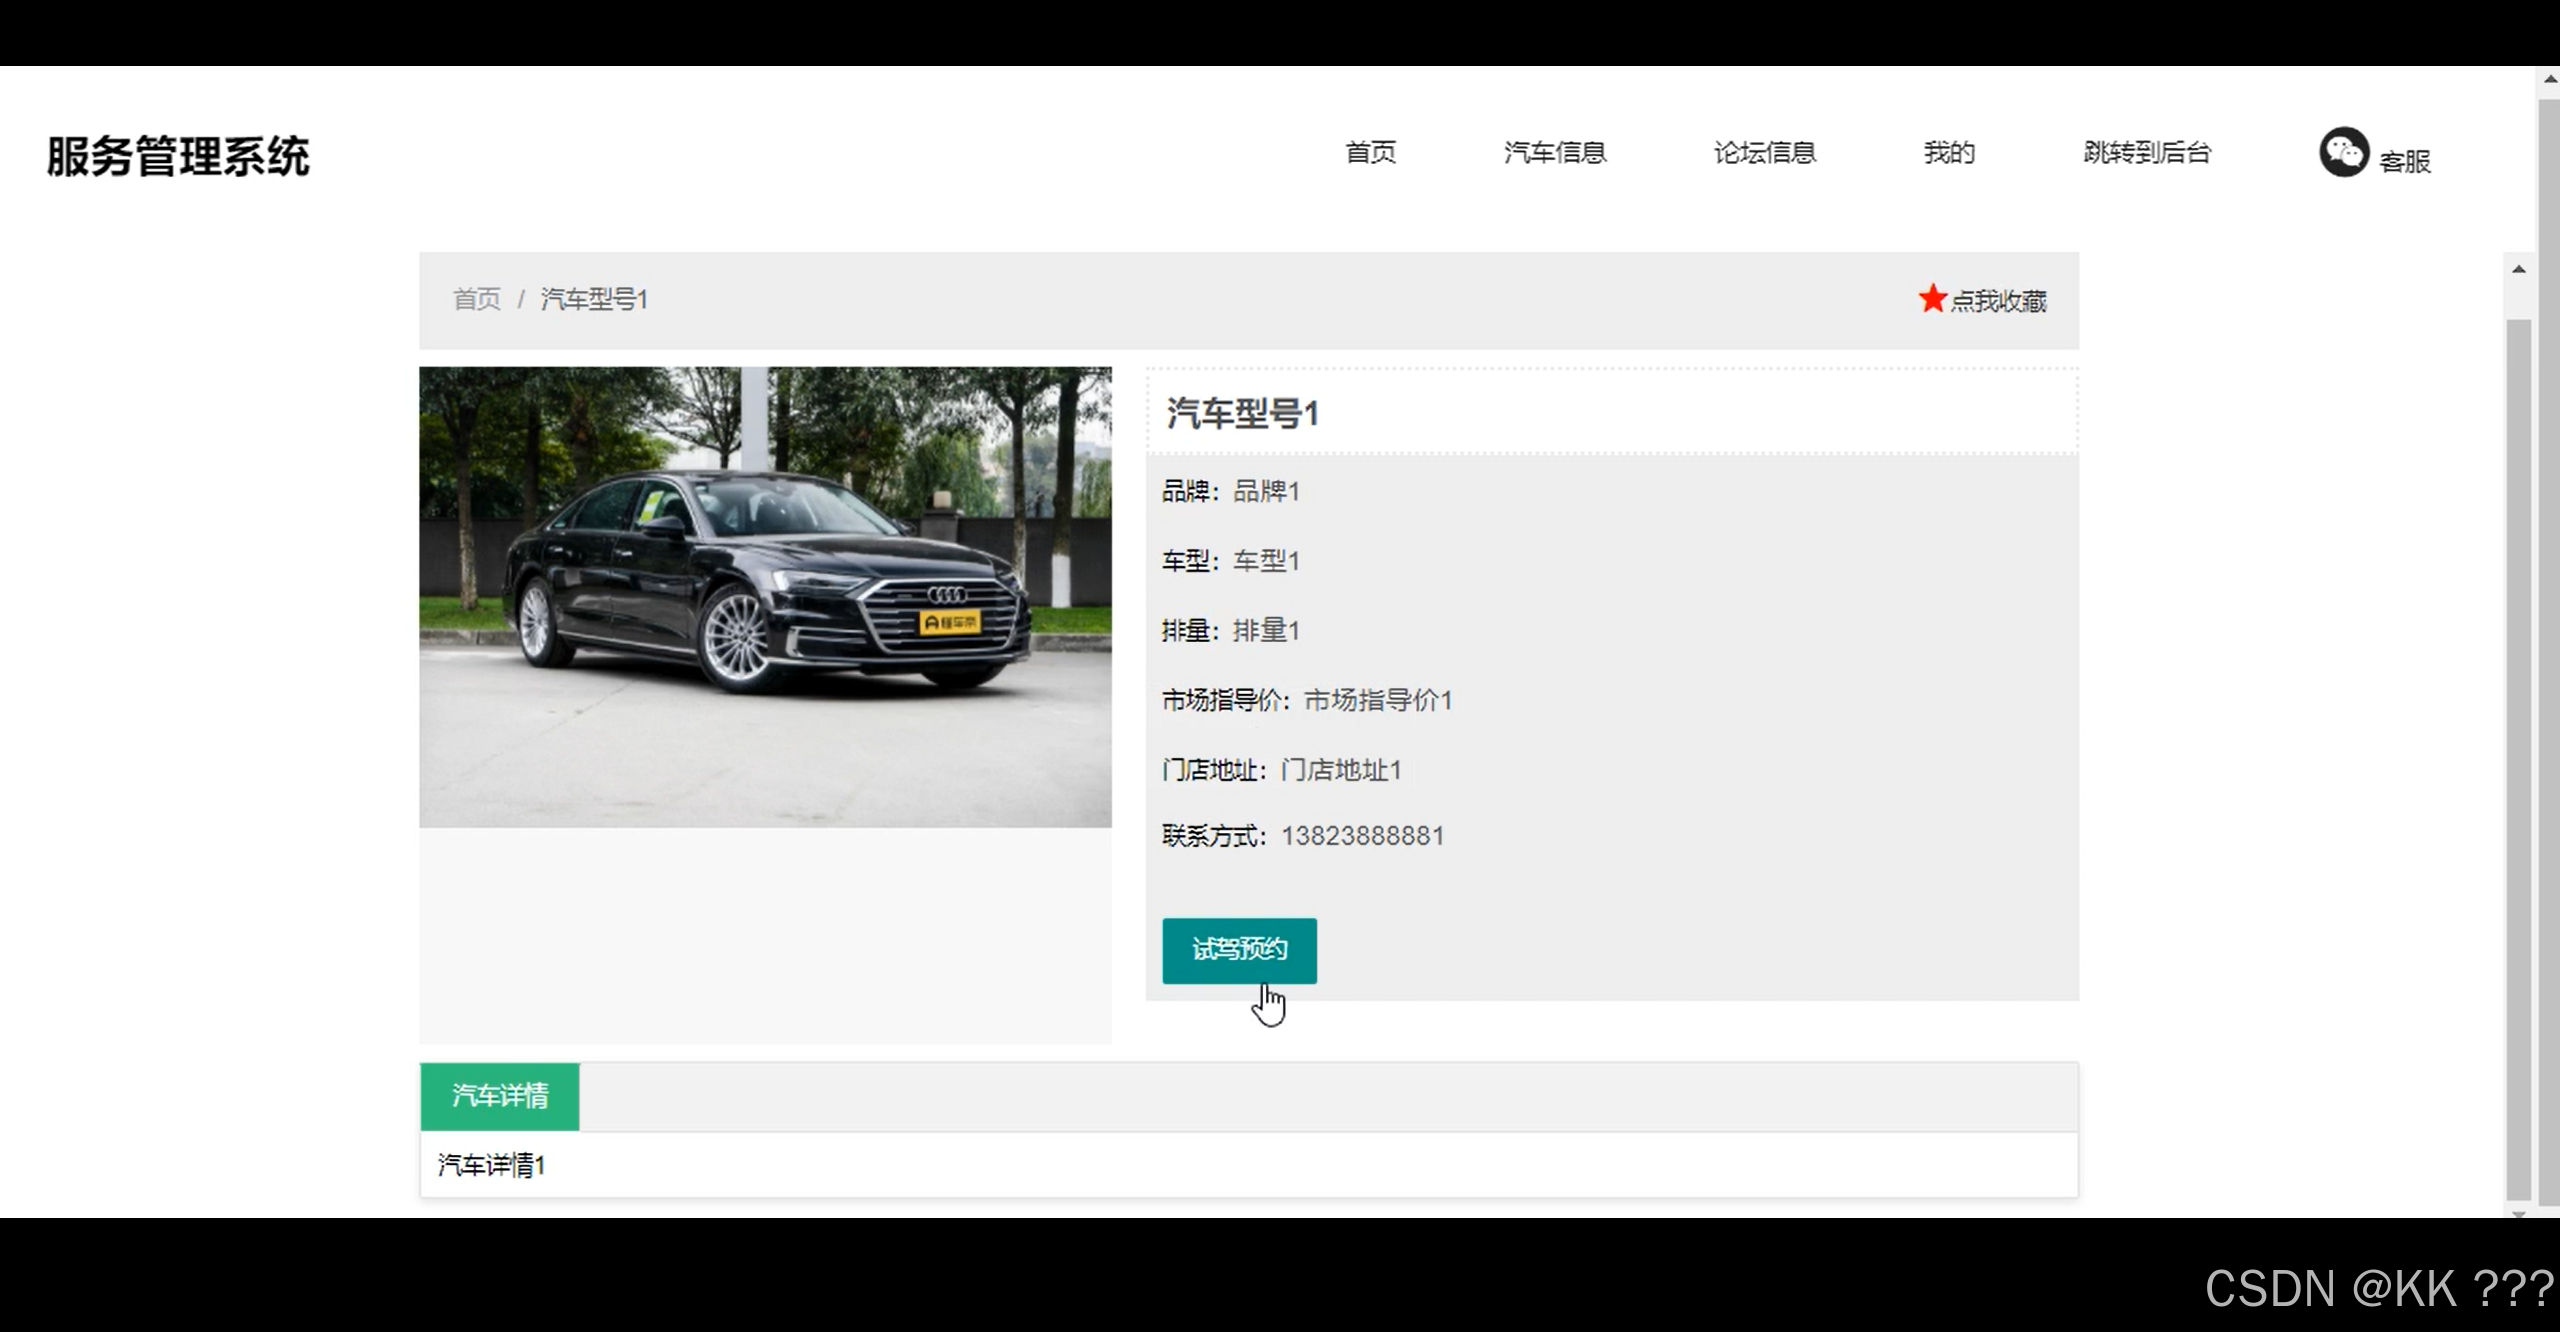Select the 汽车详情 tab

tap(500, 1096)
